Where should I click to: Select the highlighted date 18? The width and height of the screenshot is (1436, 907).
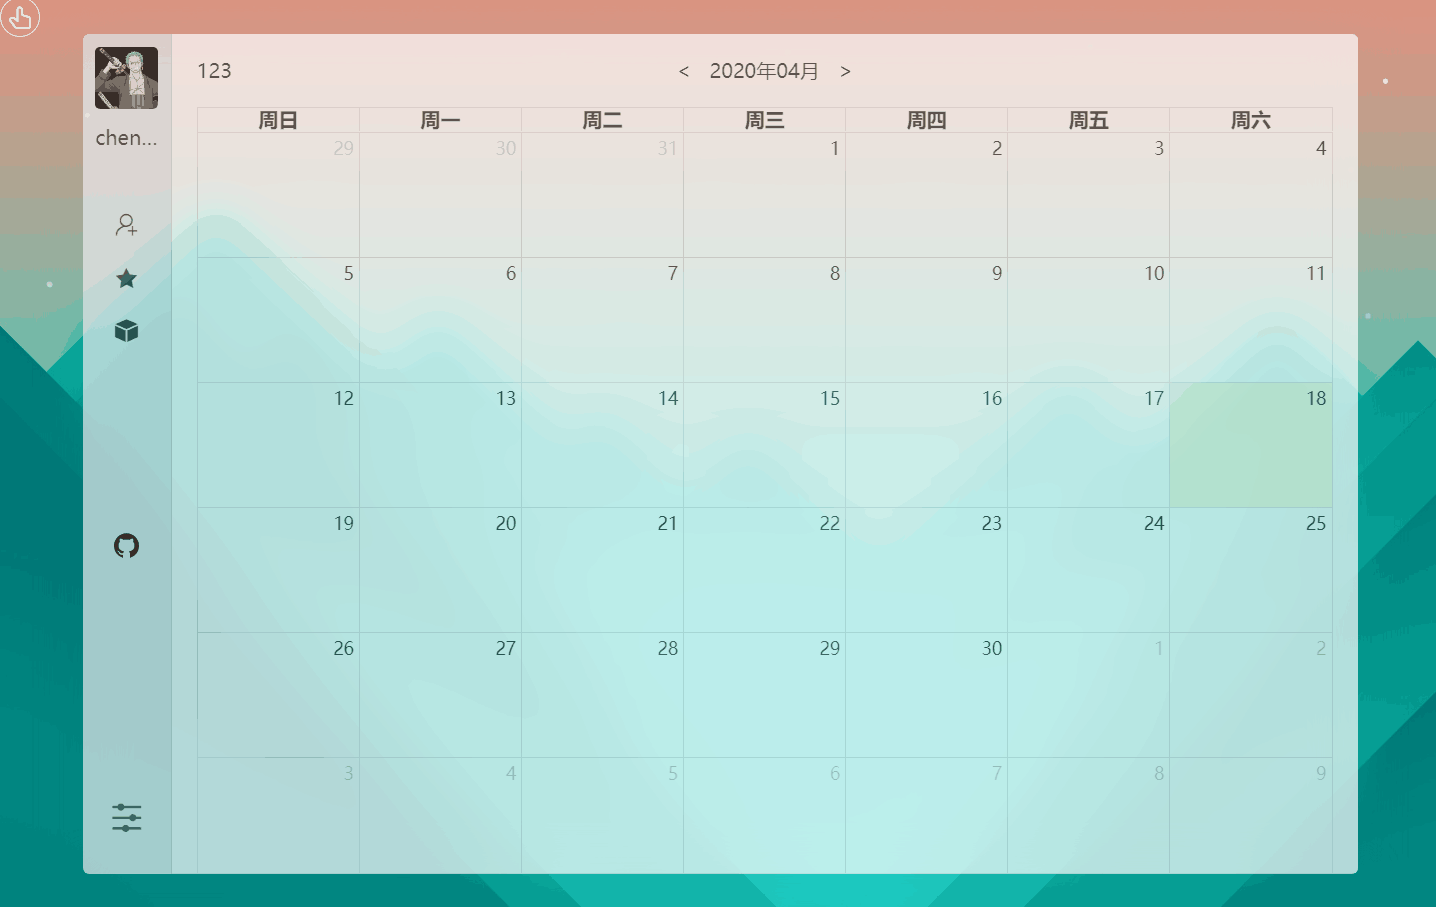(x=1250, y=445)
